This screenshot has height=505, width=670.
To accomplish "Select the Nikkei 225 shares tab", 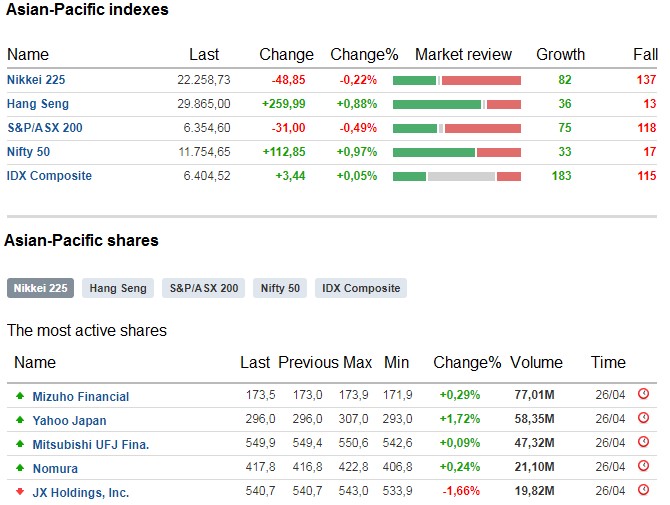I will [41, 288].
